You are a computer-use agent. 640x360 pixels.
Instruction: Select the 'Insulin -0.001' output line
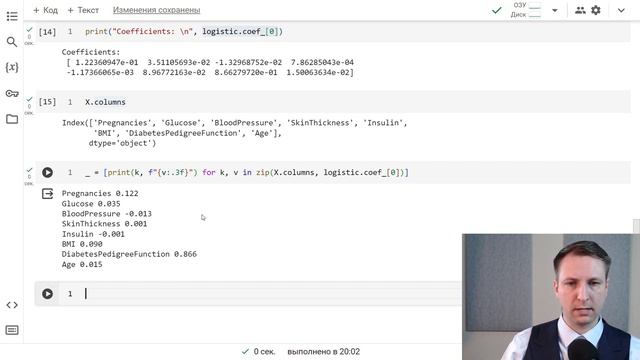[93, 234]
